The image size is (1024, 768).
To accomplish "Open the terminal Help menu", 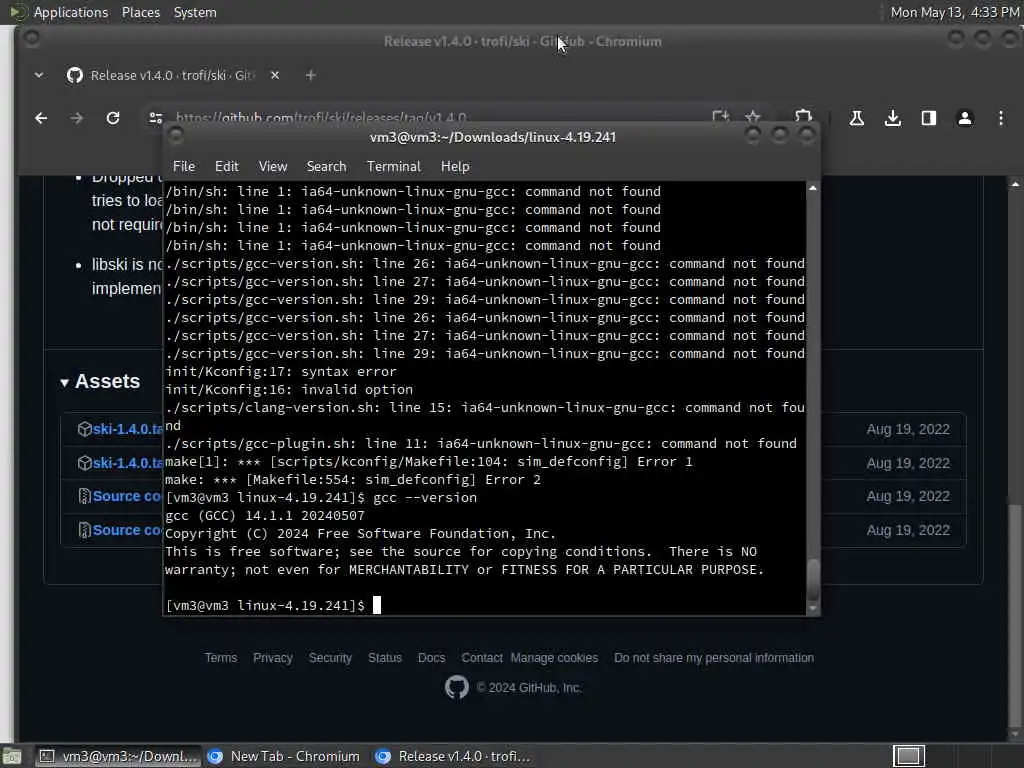I will pyautogui.click(x=455, y=167).
